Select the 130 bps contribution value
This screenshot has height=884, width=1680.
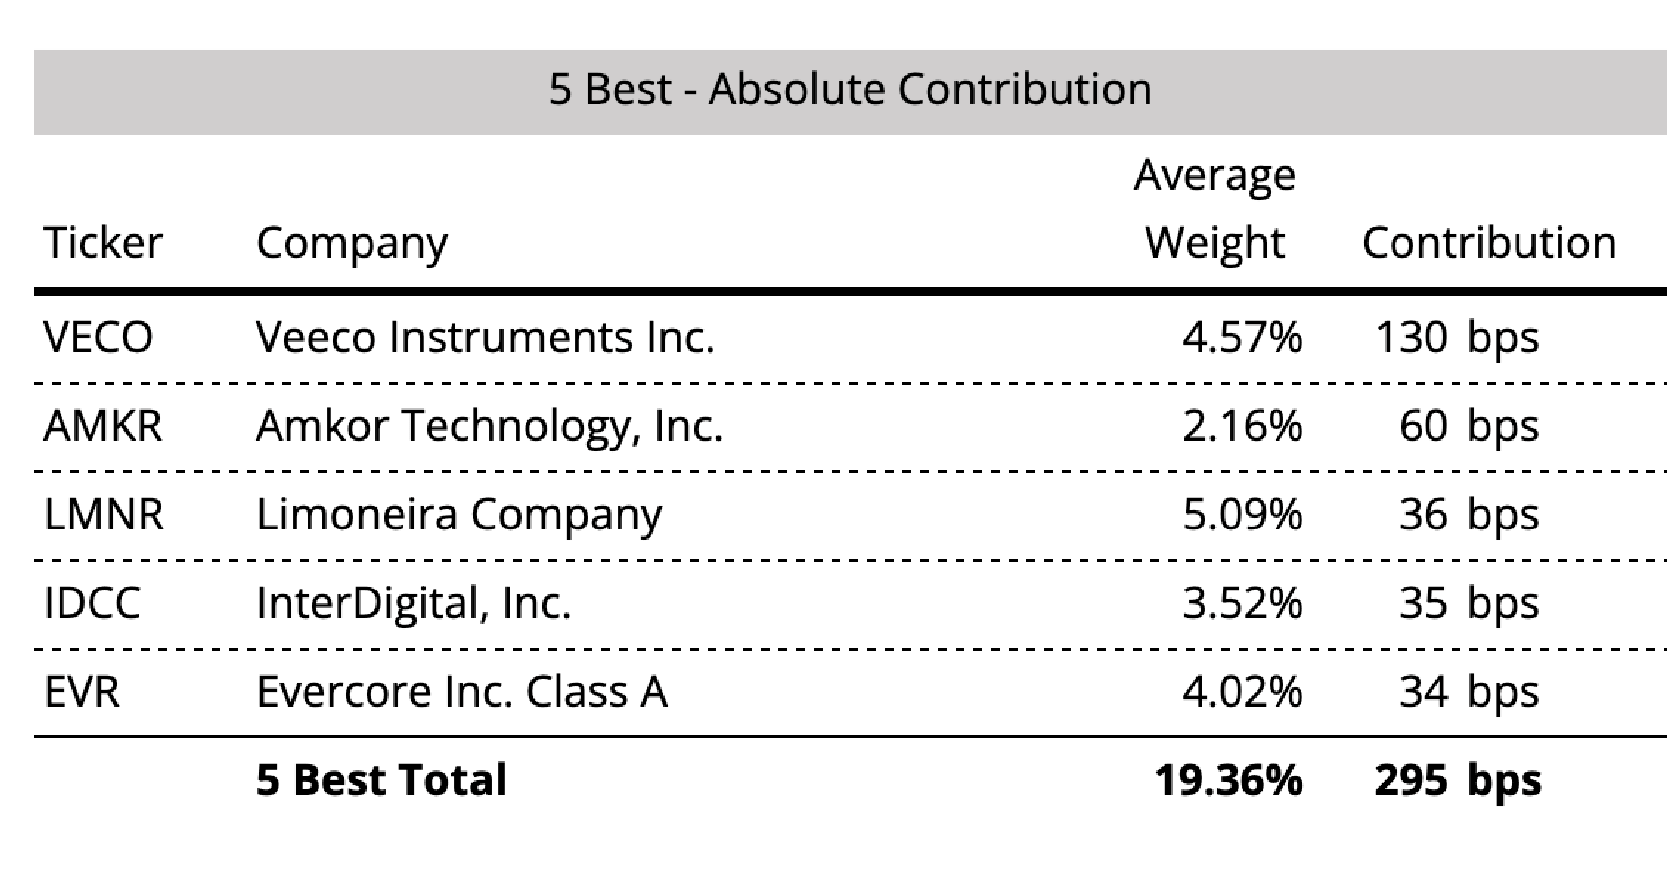coord(1456,337)
